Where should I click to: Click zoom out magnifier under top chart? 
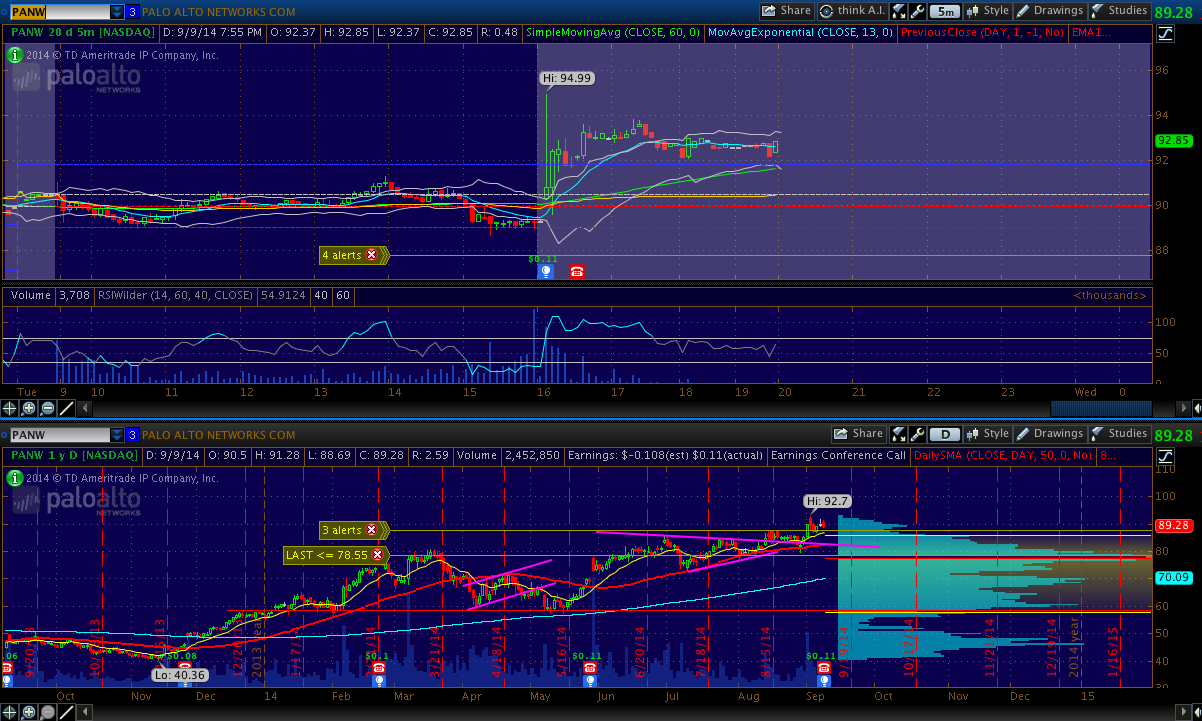(x=48, y=408)
